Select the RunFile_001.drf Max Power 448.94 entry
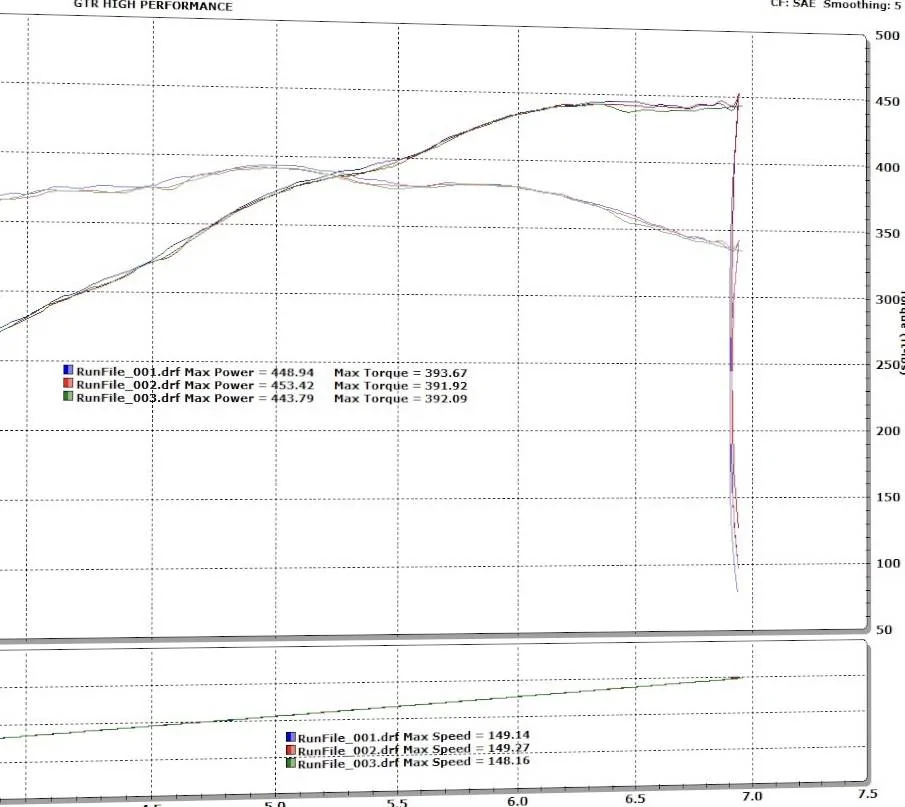The width and height of the screenshot is (905, 807). 195,372
